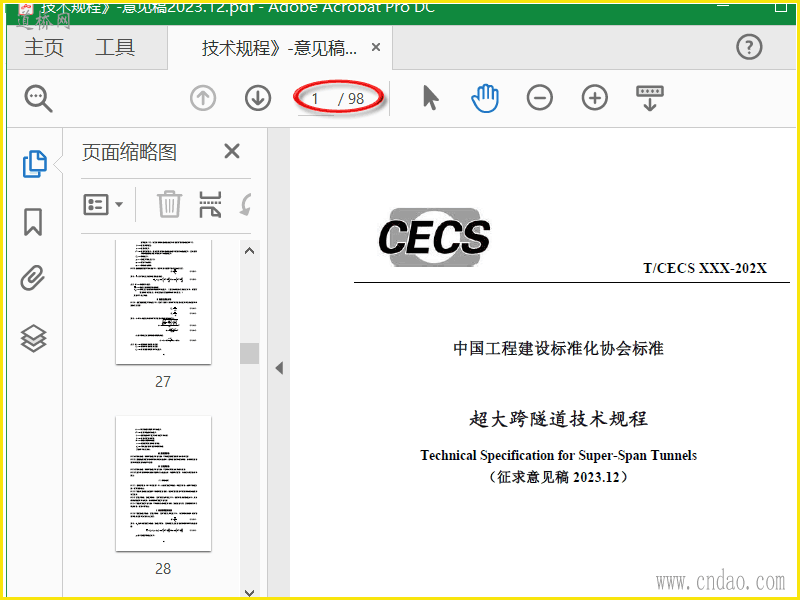
Task: Select the page 27 thumbnail
Action: [163, 302]
